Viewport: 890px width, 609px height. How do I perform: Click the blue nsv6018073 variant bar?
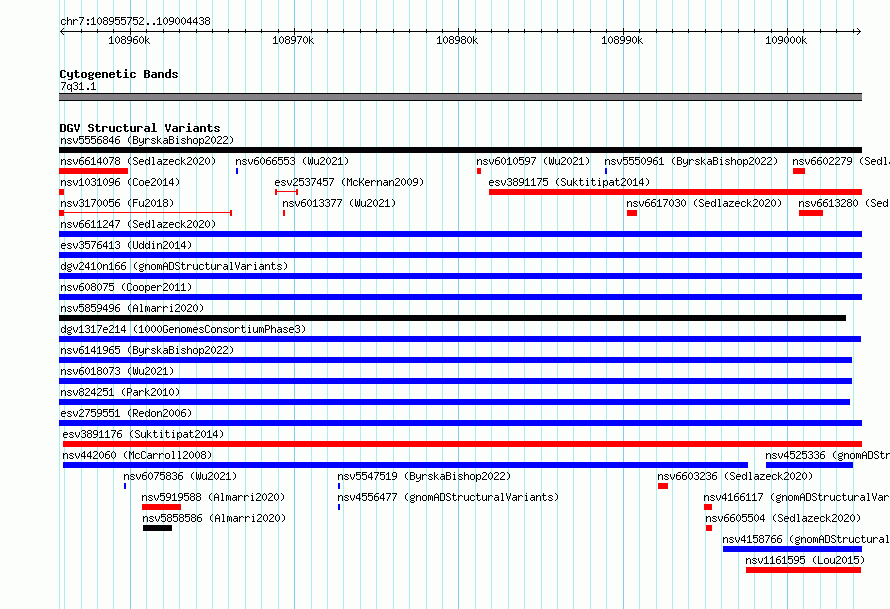[x=455, y=381]
